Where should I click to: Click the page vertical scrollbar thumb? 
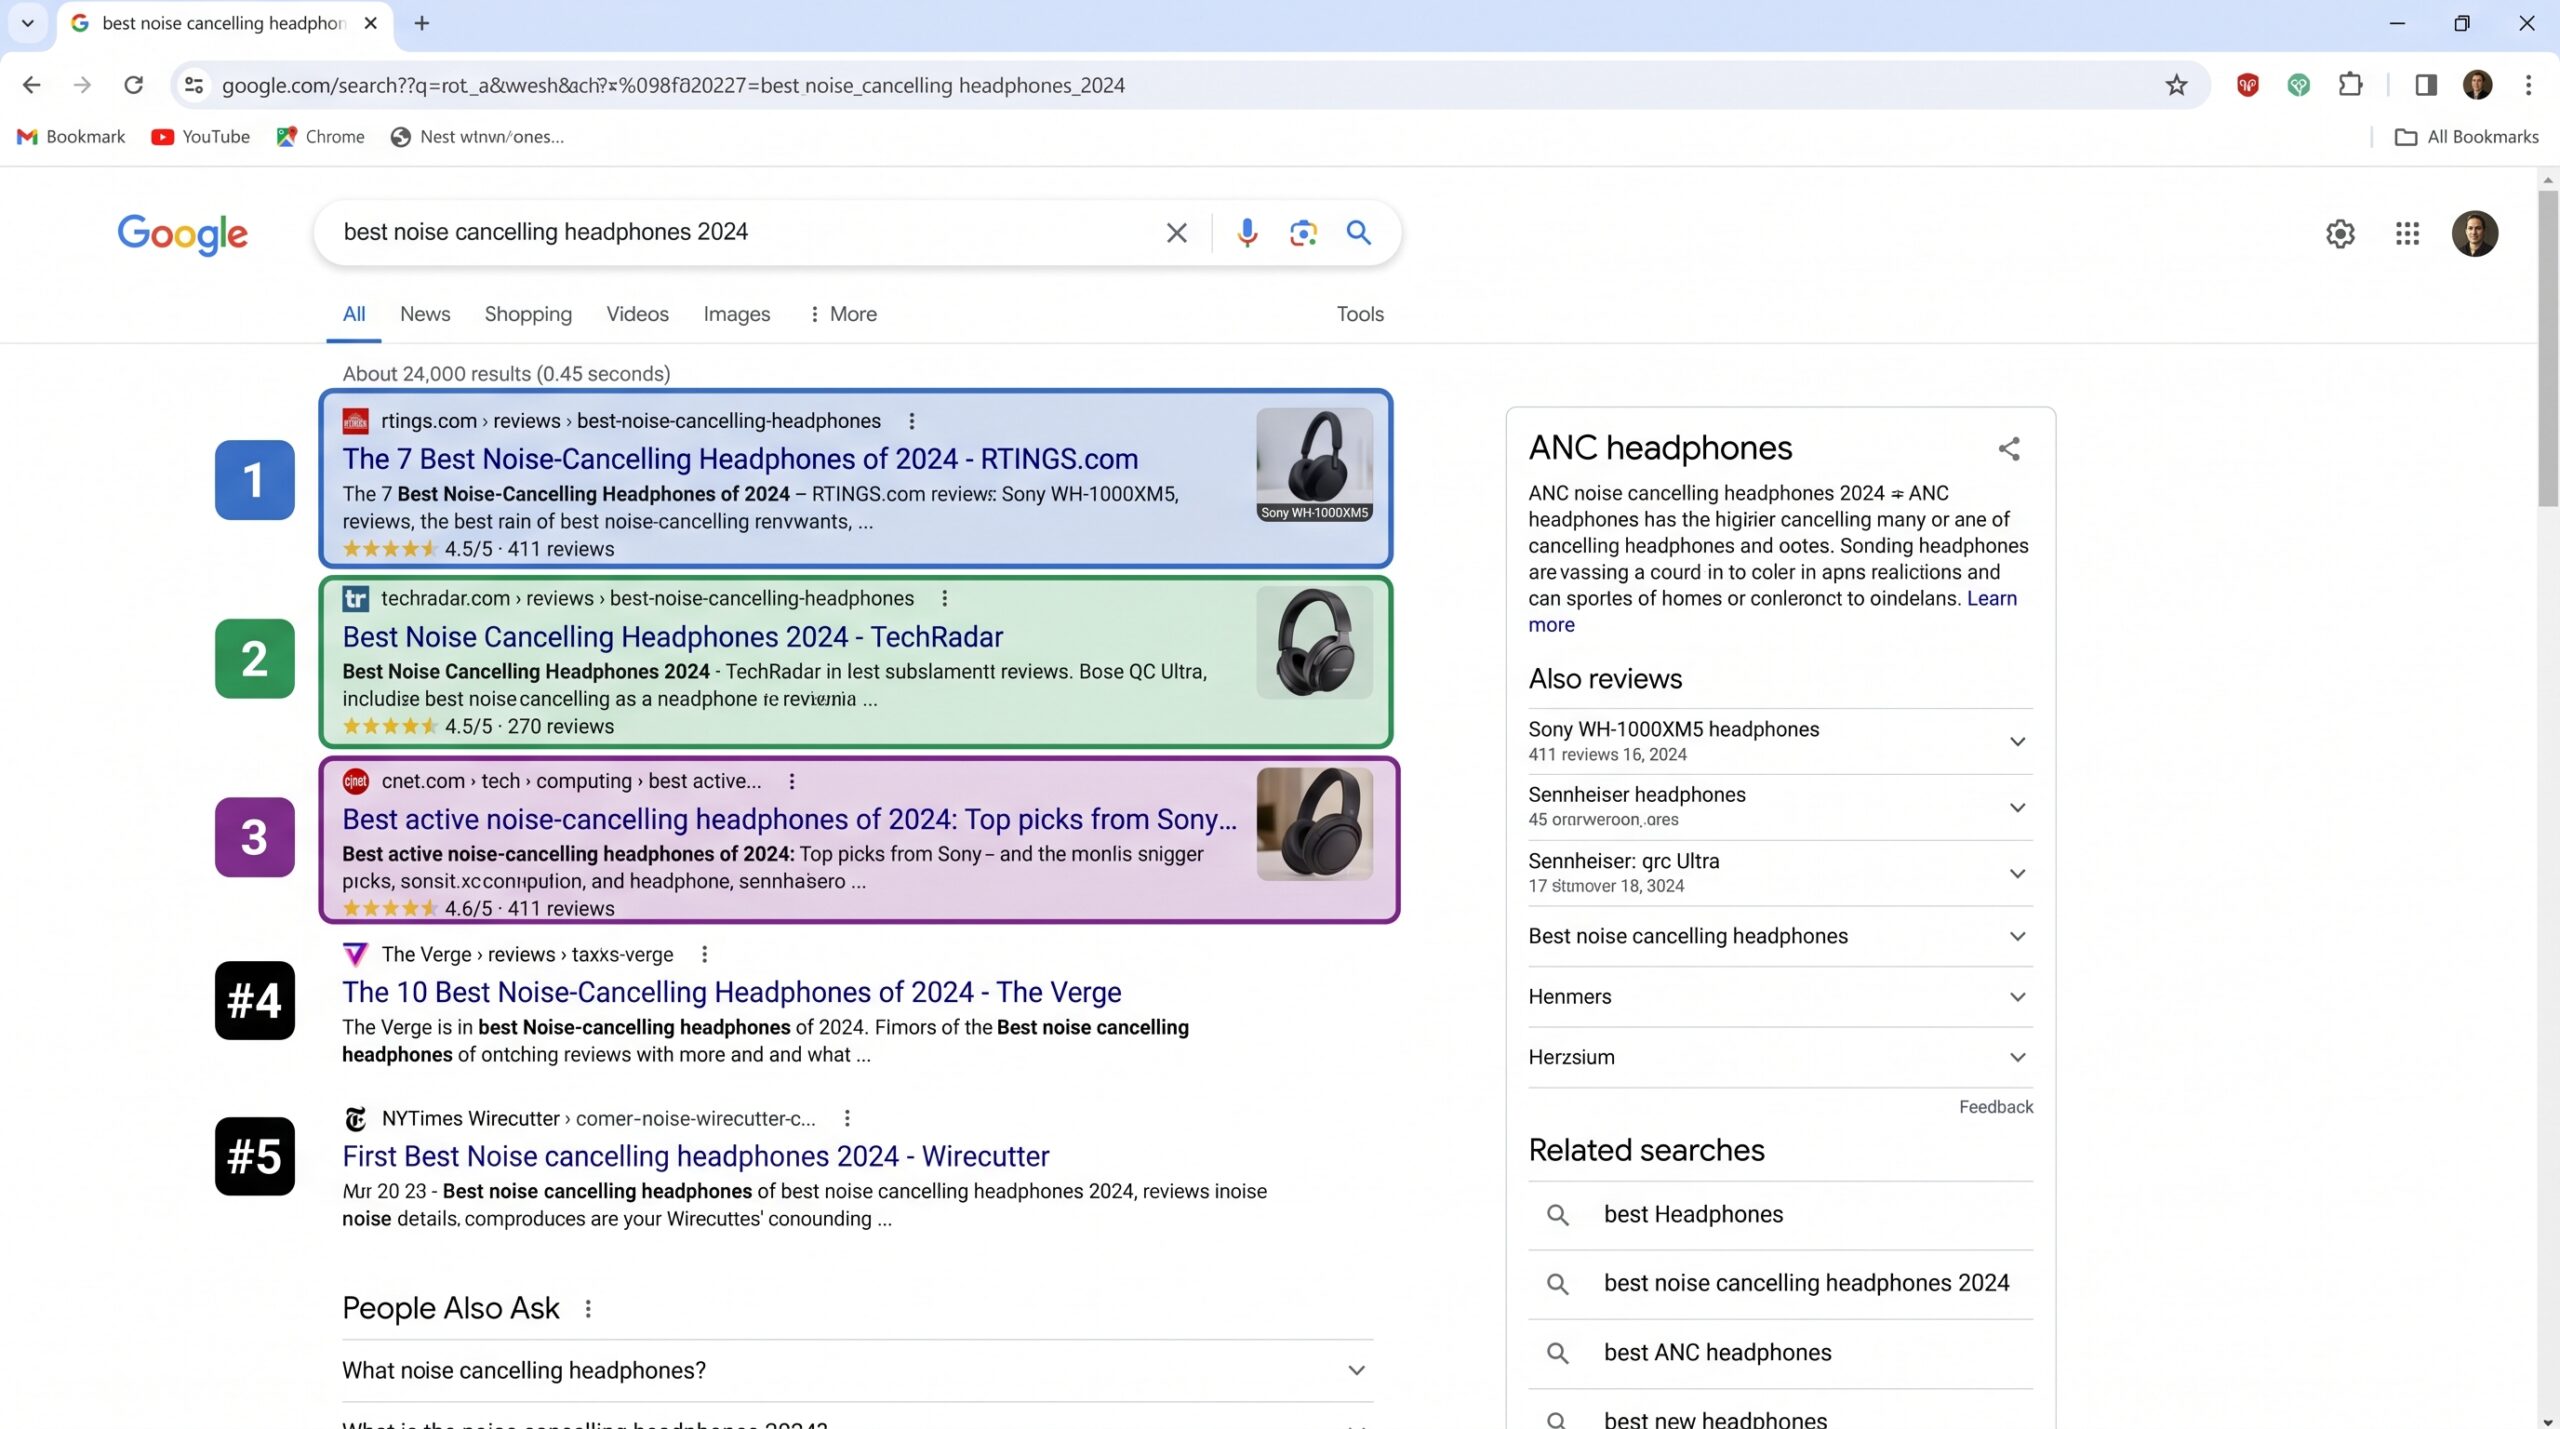click(x=2547, y=350)
